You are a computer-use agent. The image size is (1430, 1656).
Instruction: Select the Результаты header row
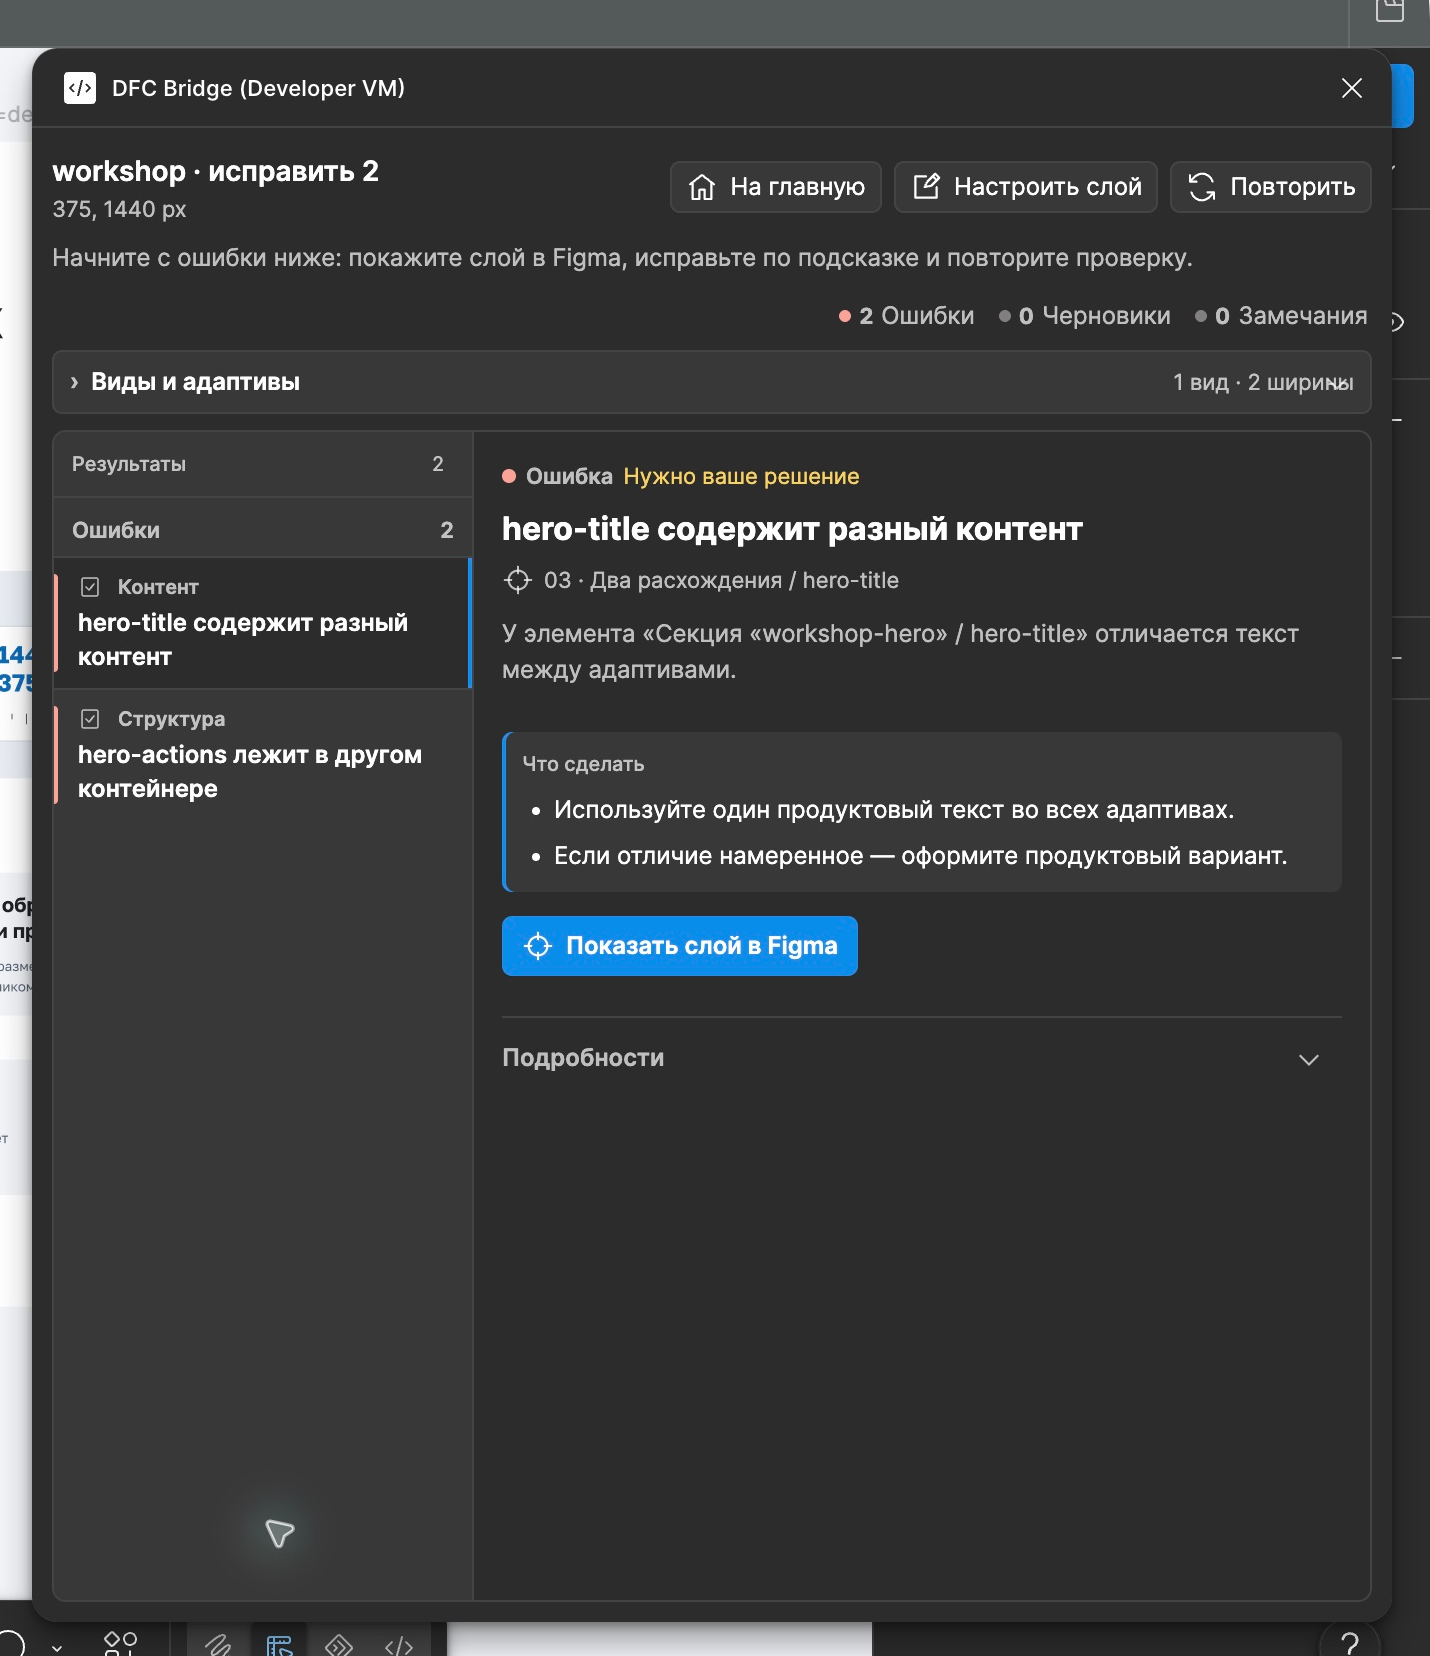(x=263, y=464)
